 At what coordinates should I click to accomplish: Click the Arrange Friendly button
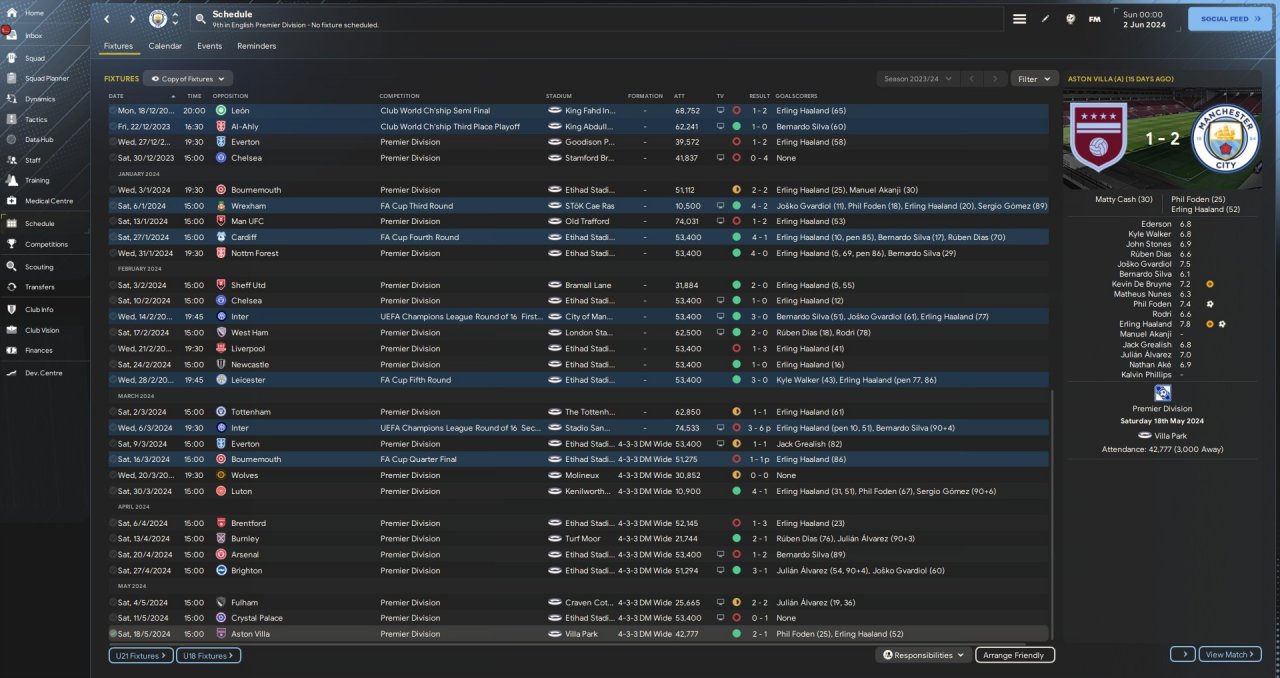click(x=1014, y=655)
